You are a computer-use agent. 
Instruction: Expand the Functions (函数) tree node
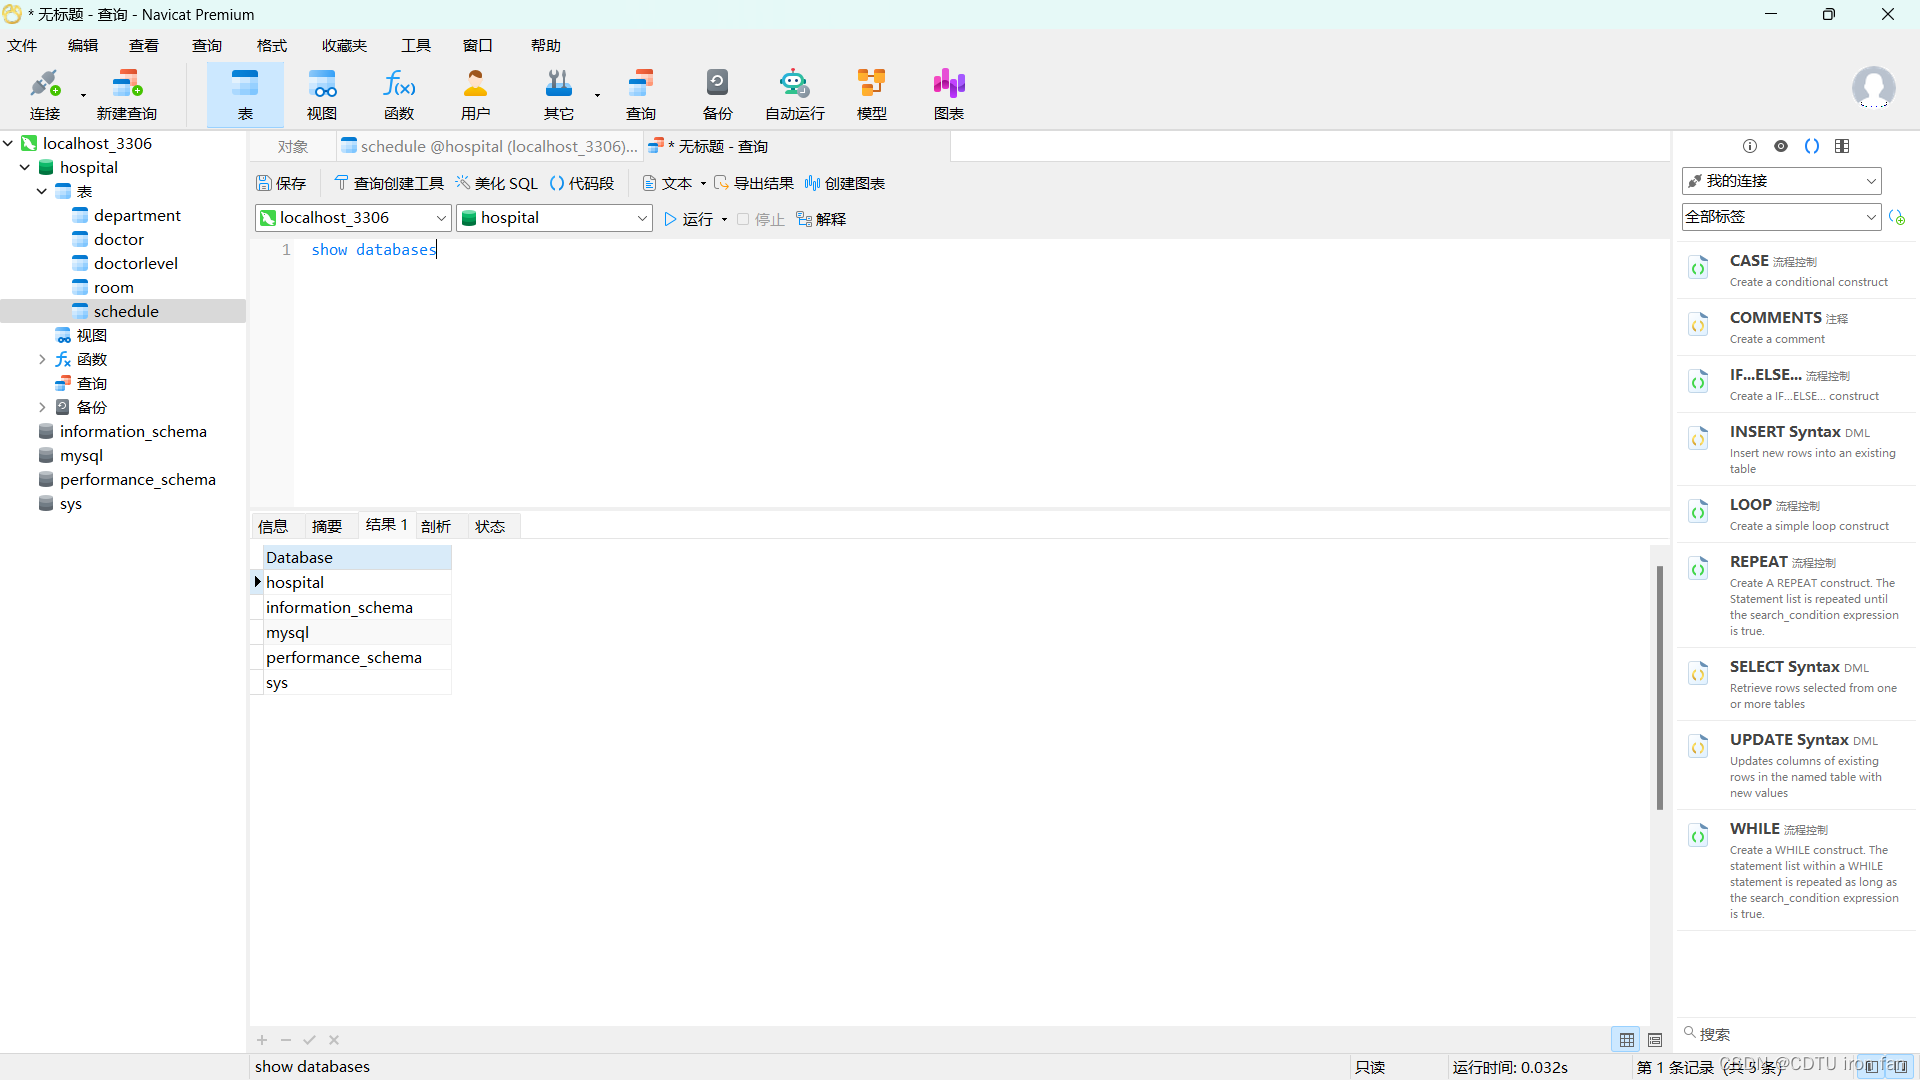tap(42, 359)
